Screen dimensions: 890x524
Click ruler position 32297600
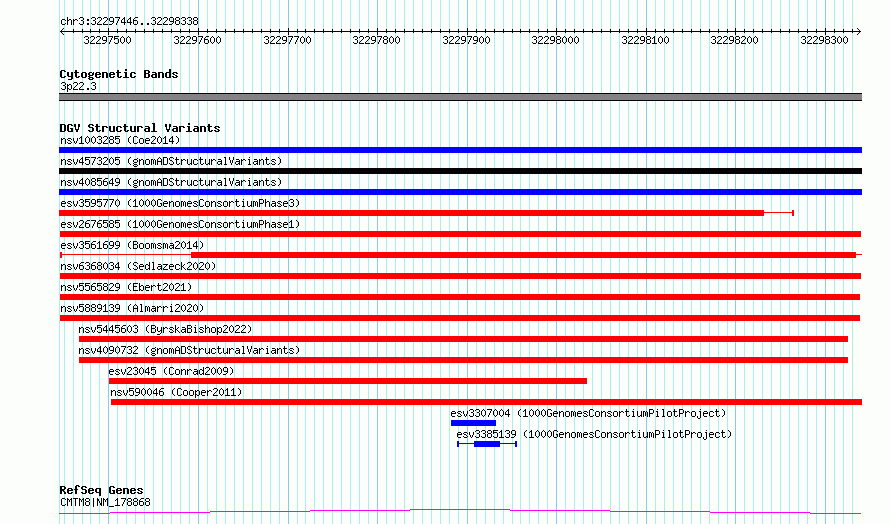[x=197, y=40]
